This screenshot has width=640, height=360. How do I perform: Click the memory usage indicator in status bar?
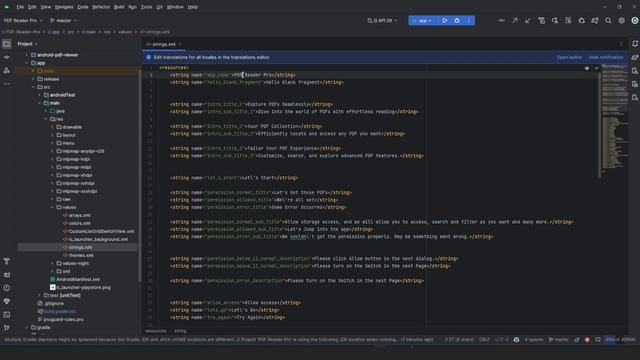tap(620, 340)
